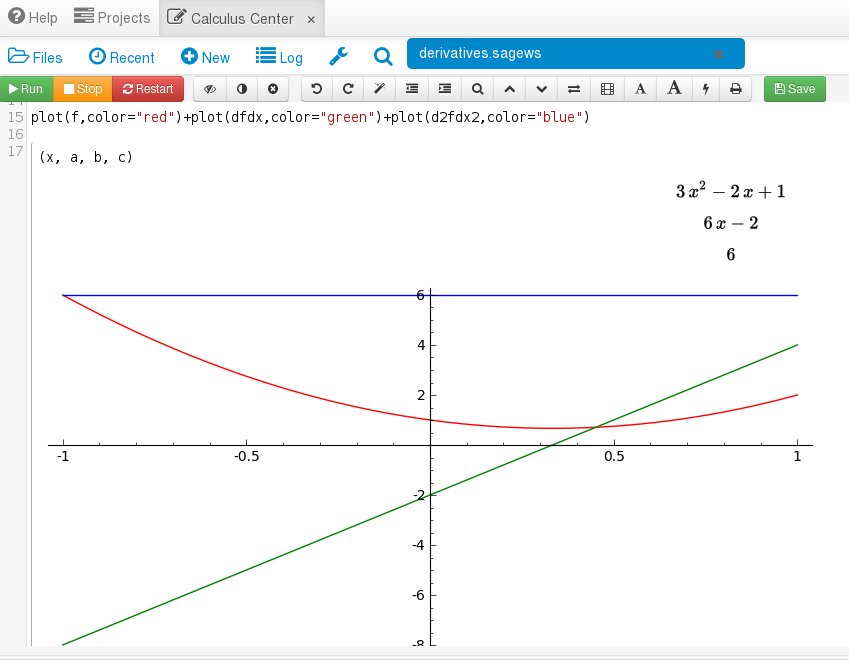Toggle output display with half-circle icon
Image resolution: width=849 pixels, height=660 pixels.
(x=241, y=89)
